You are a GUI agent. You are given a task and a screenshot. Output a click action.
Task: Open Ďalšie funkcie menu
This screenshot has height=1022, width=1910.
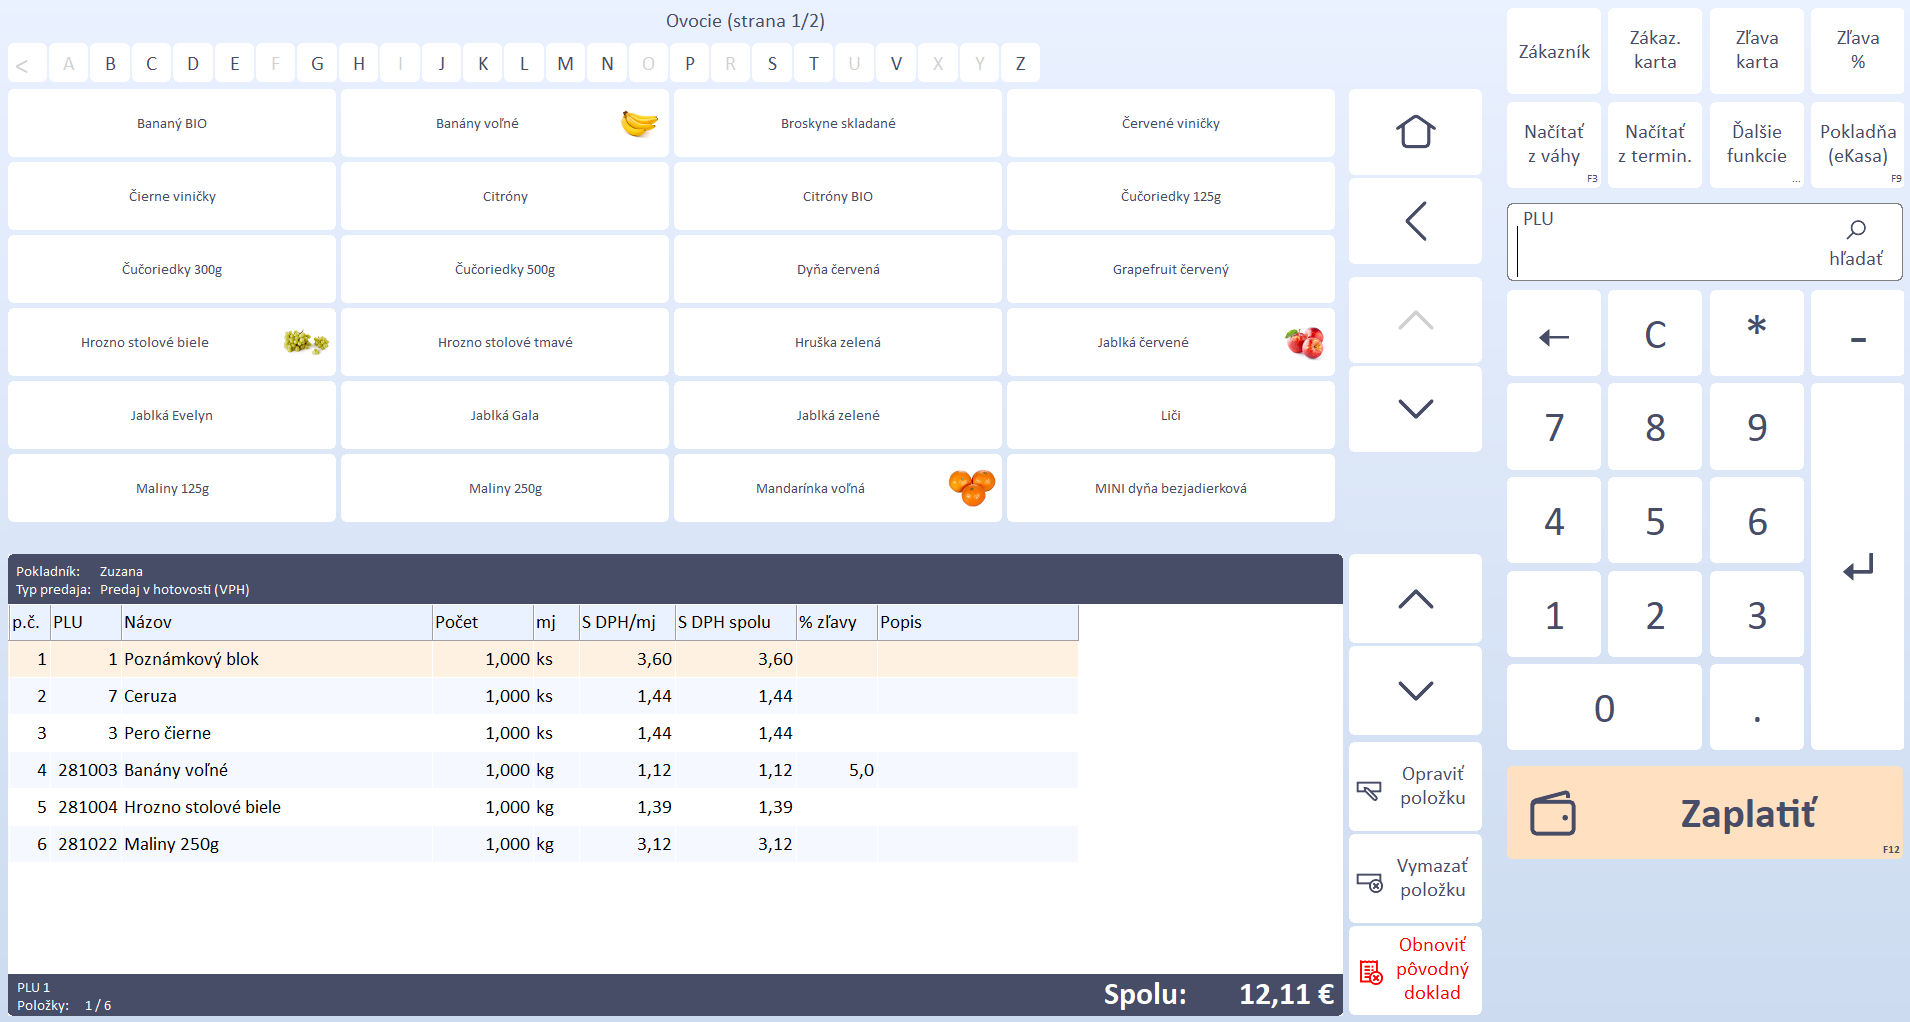click(1756, 144)
